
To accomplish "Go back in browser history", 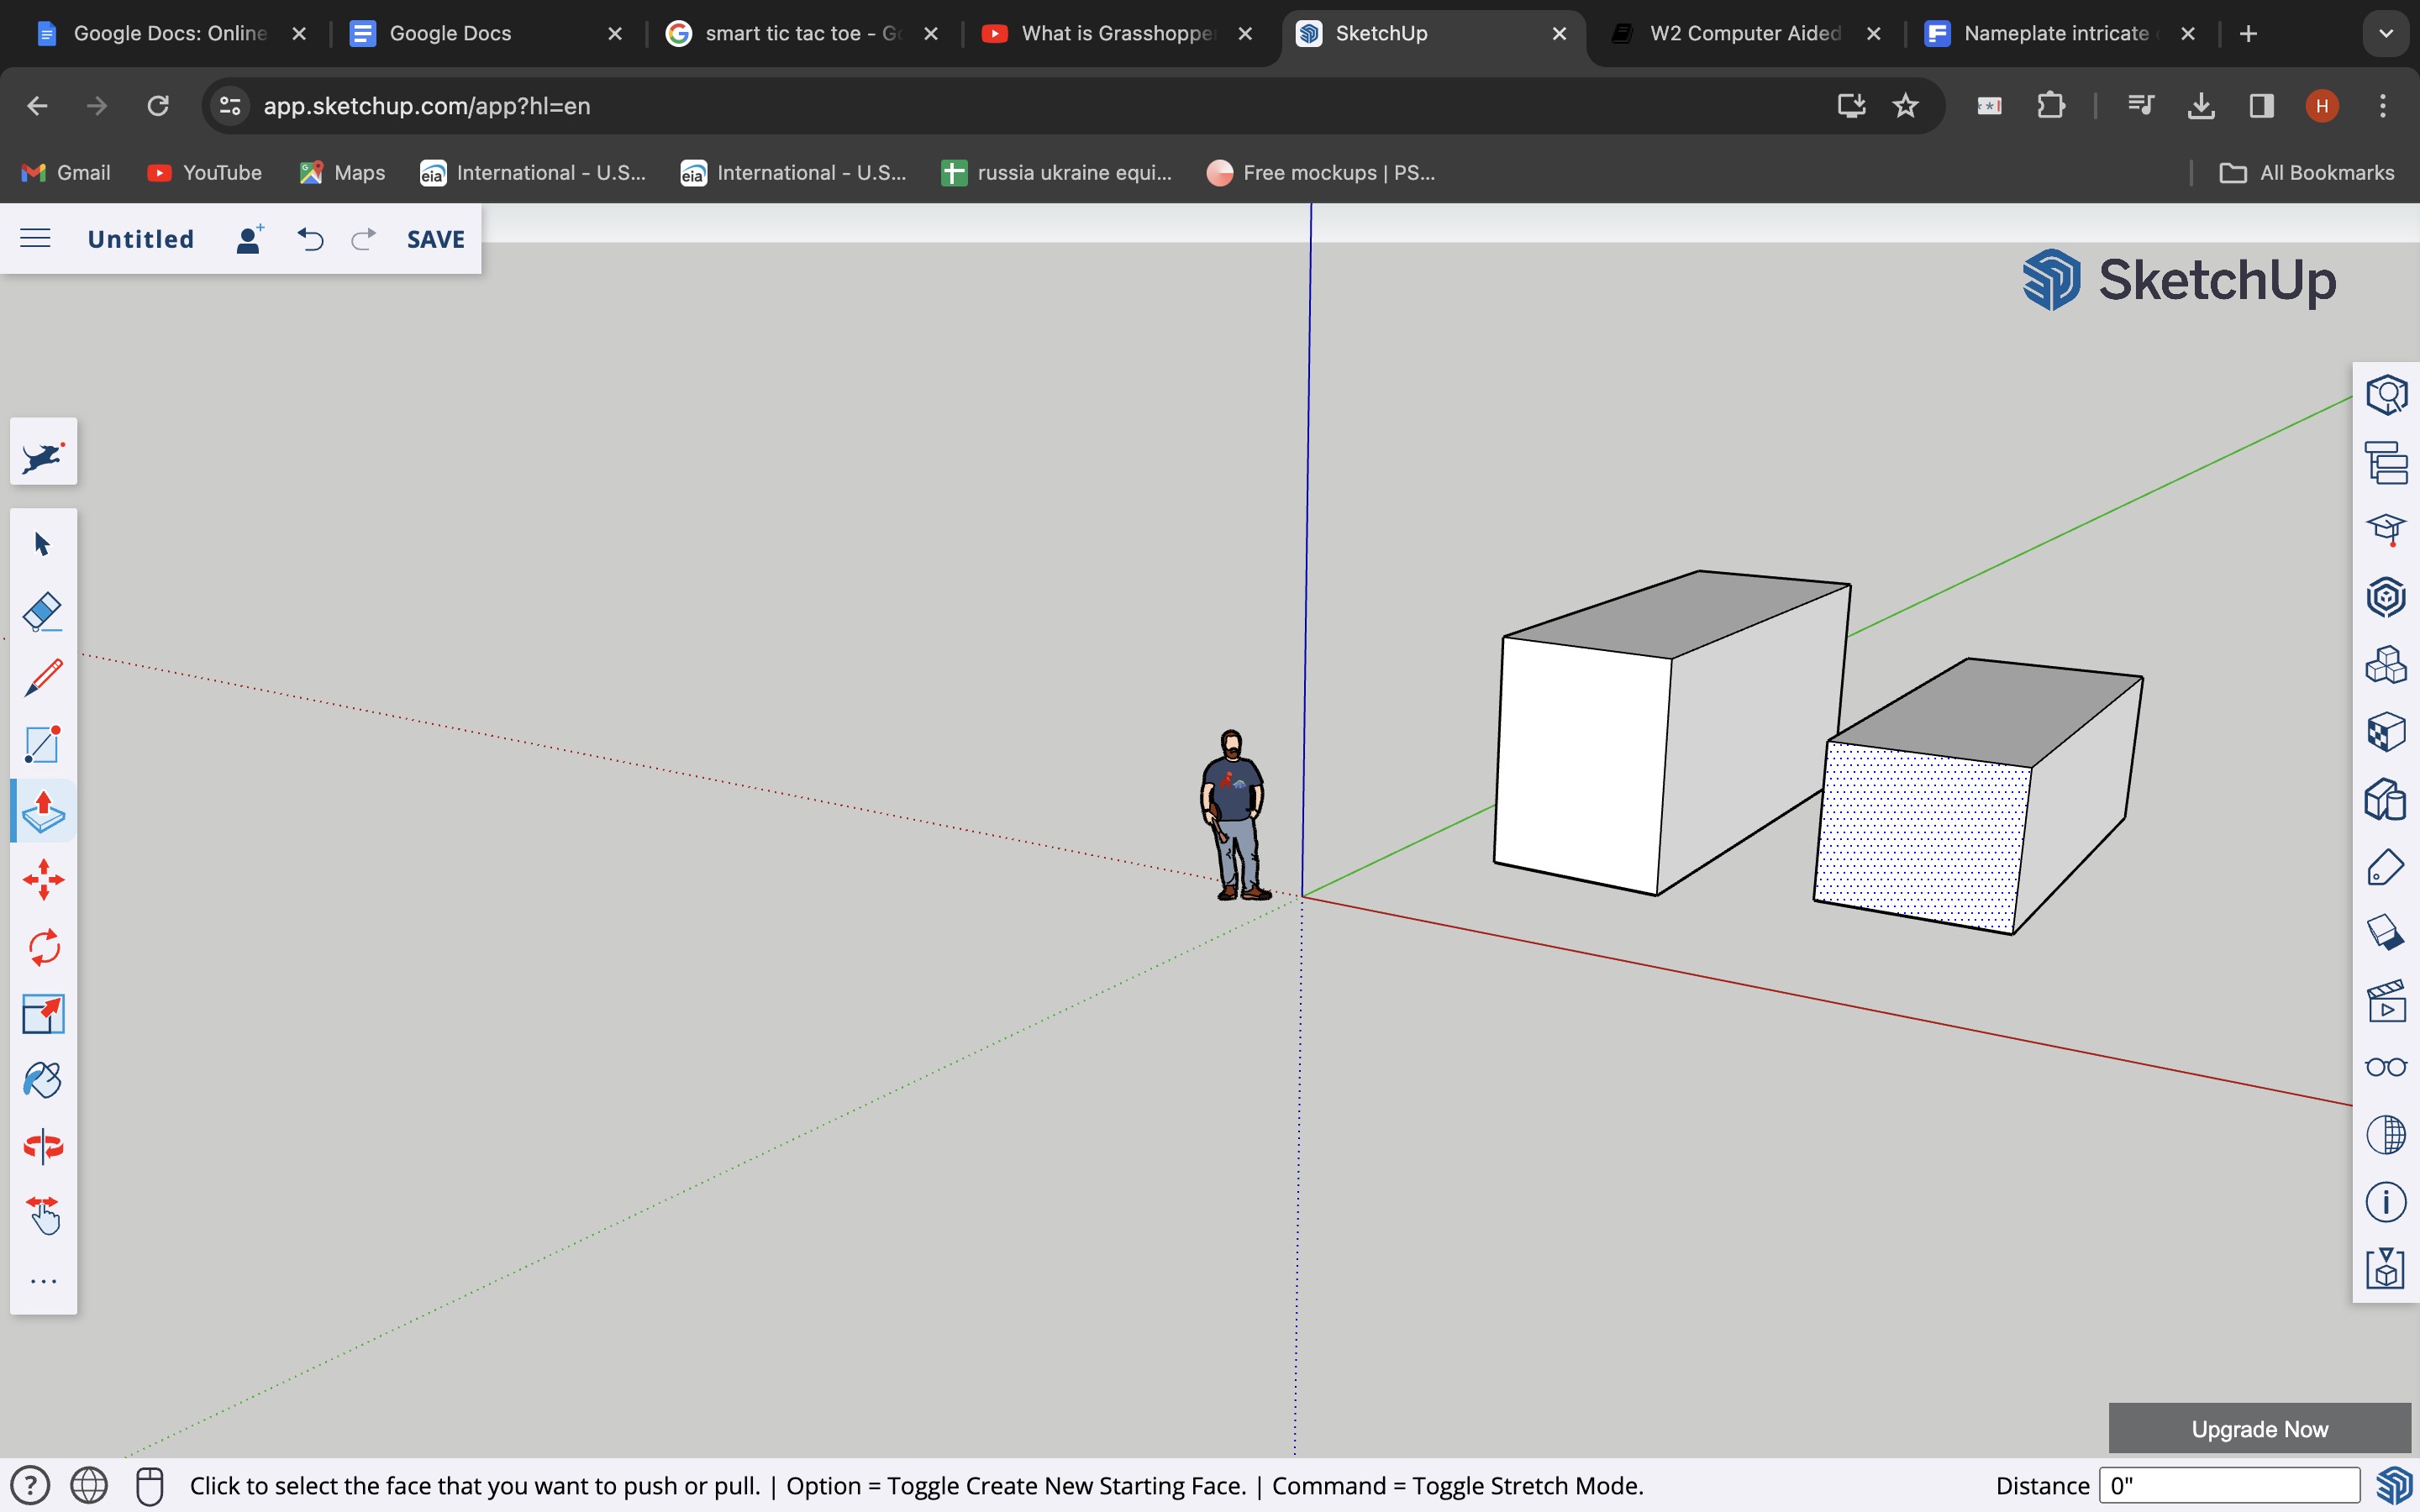I will pyautogui.click(x=37, y=106).
